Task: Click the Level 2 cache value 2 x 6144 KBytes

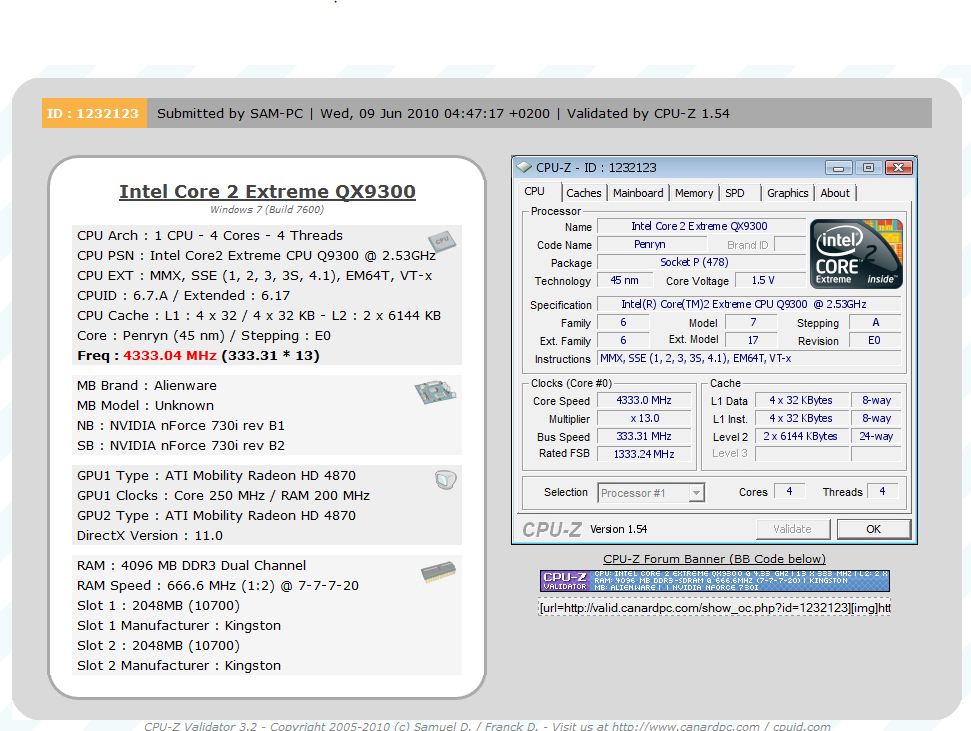Action: tap(801, 437)
